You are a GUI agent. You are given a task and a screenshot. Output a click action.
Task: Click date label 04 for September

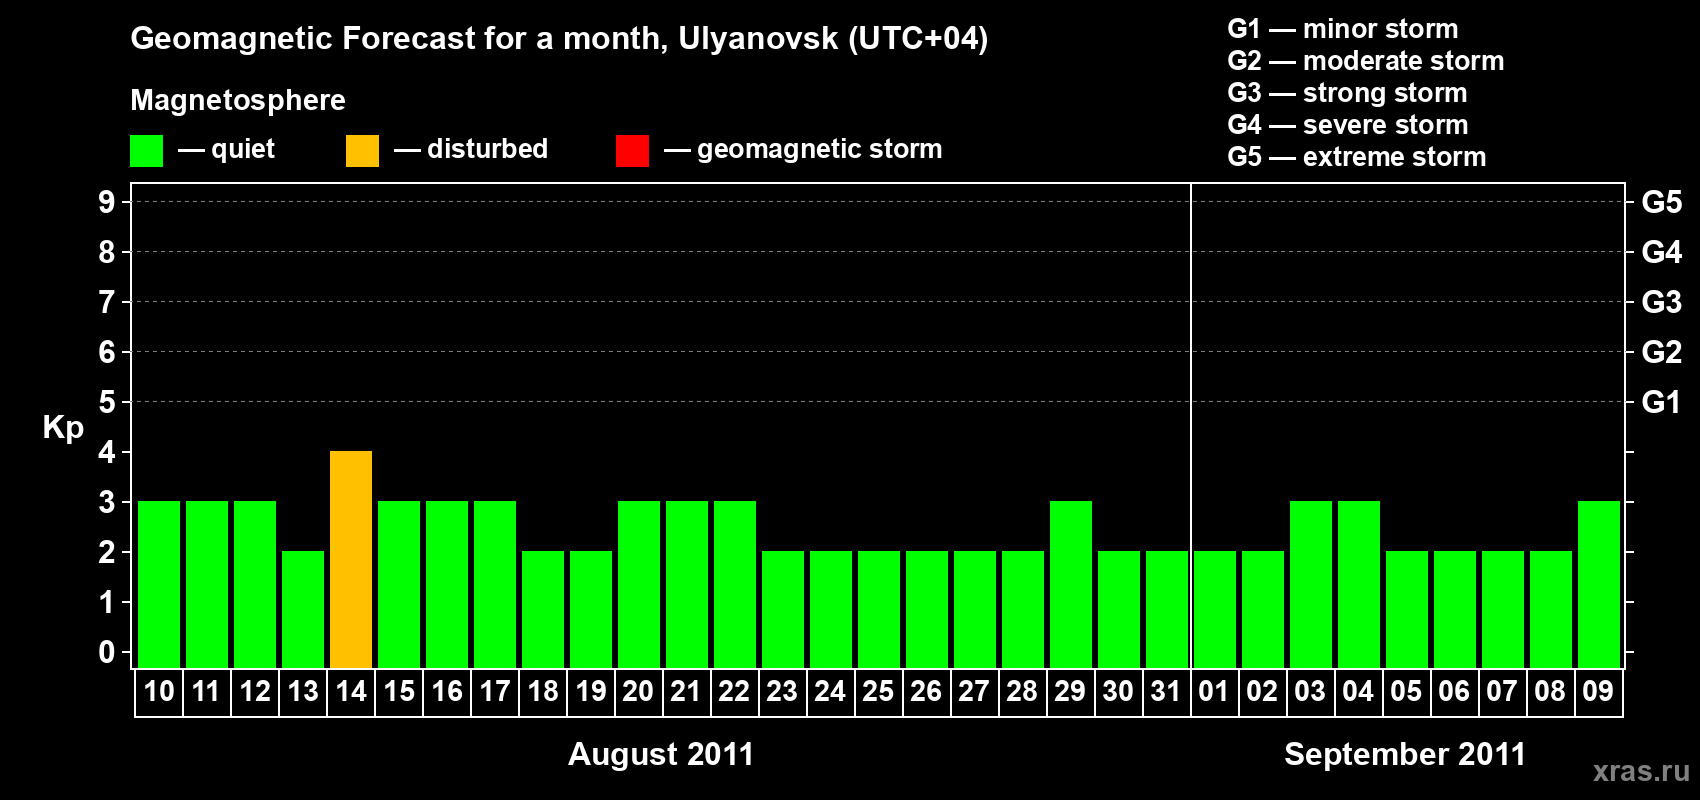[x=1358, y=691]
